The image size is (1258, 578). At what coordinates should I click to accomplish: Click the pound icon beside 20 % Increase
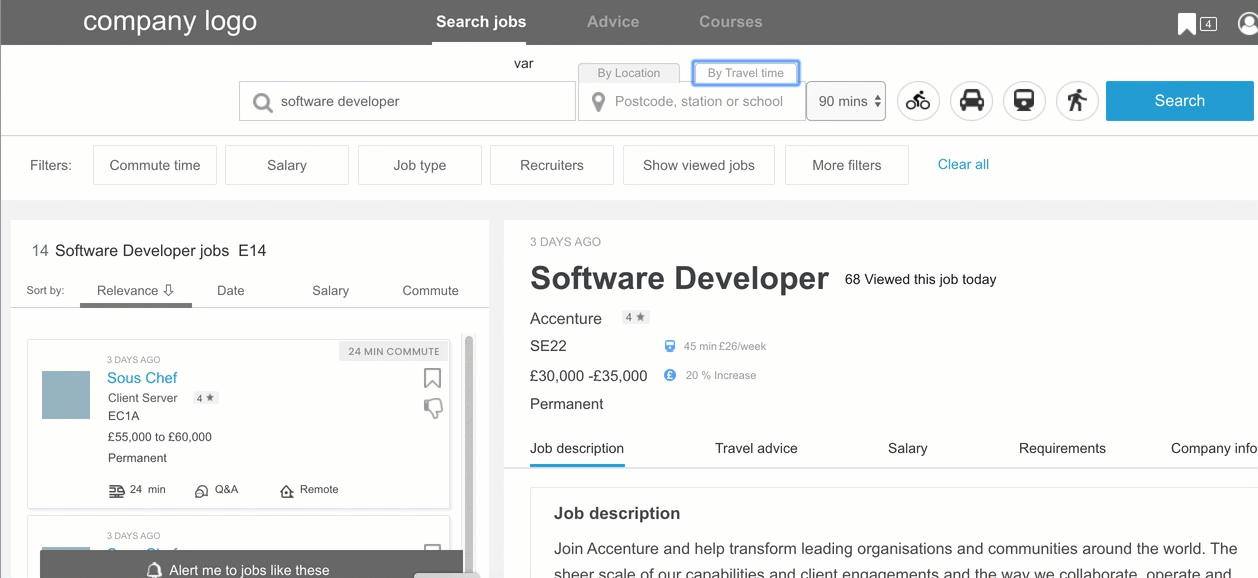(x=670, y=375)
